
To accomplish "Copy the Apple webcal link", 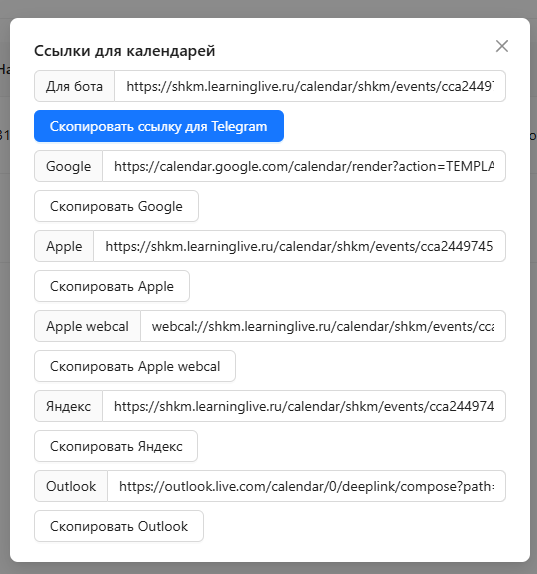I will click(x=135, y=366).
